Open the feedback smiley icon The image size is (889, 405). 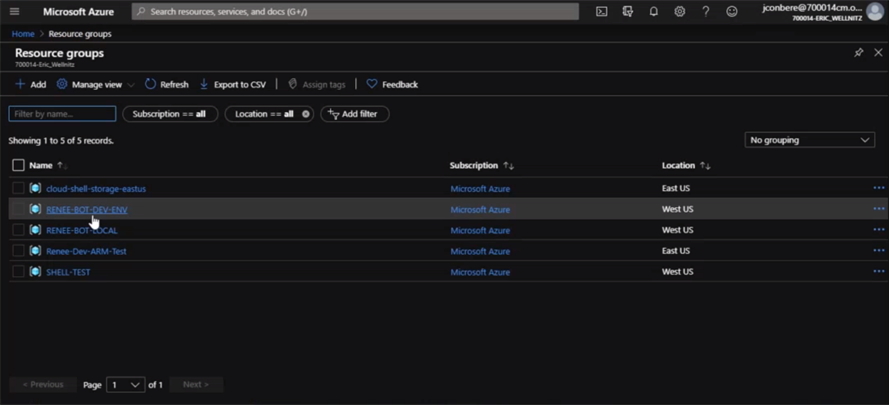[732, 11]
